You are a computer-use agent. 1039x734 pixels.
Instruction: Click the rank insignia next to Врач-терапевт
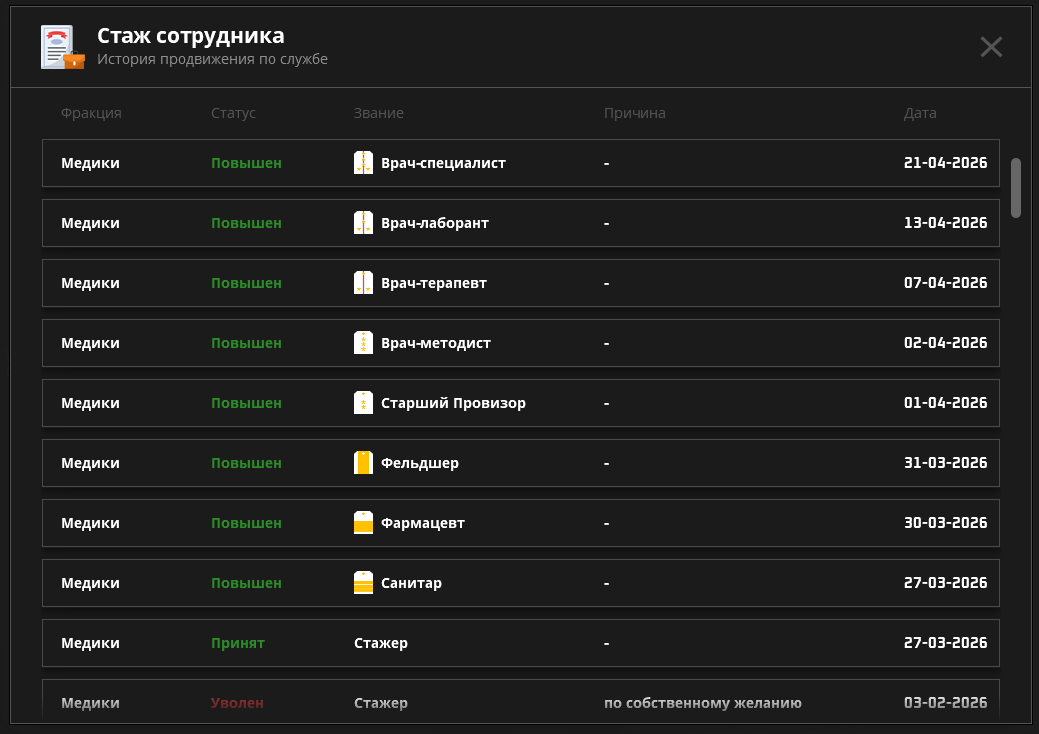[363, 283]
